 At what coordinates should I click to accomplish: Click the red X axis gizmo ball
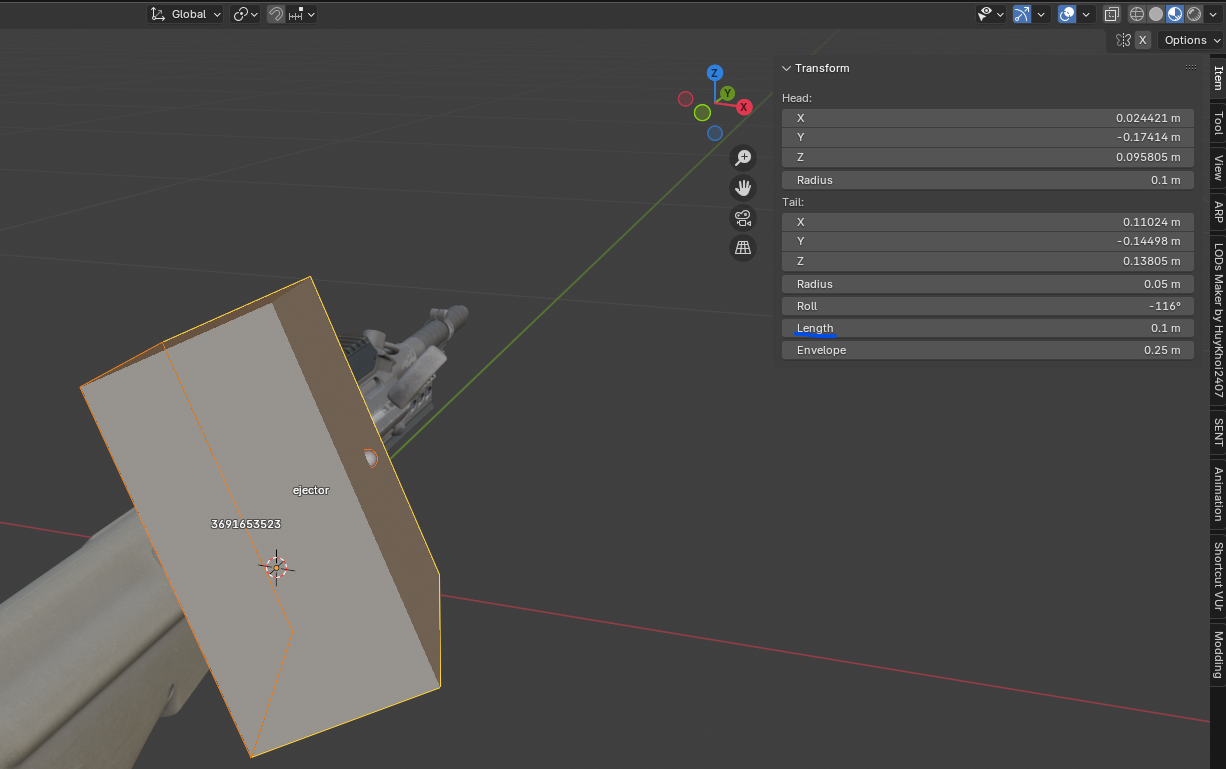click(744, 107)
